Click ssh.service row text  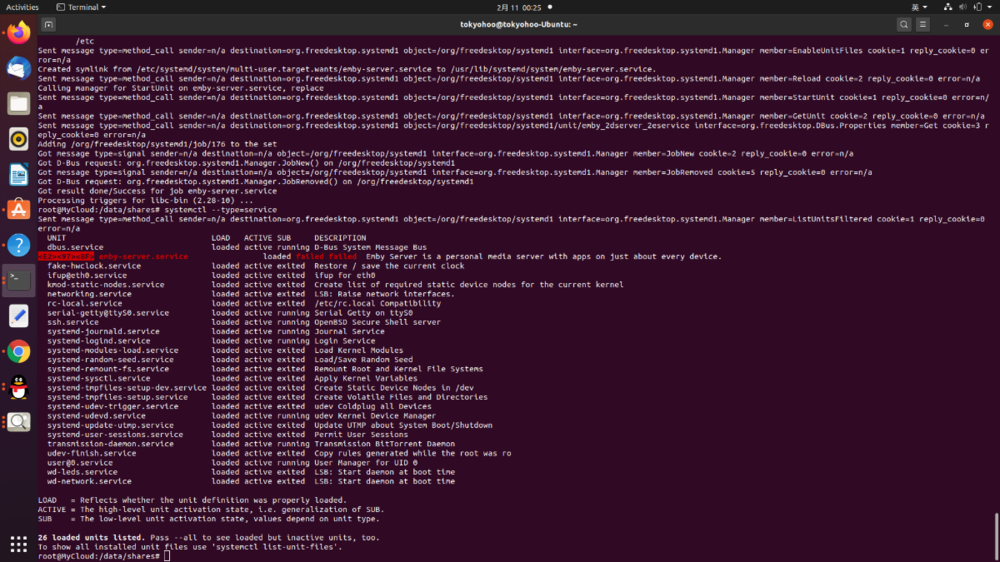[x=73, y=322]
